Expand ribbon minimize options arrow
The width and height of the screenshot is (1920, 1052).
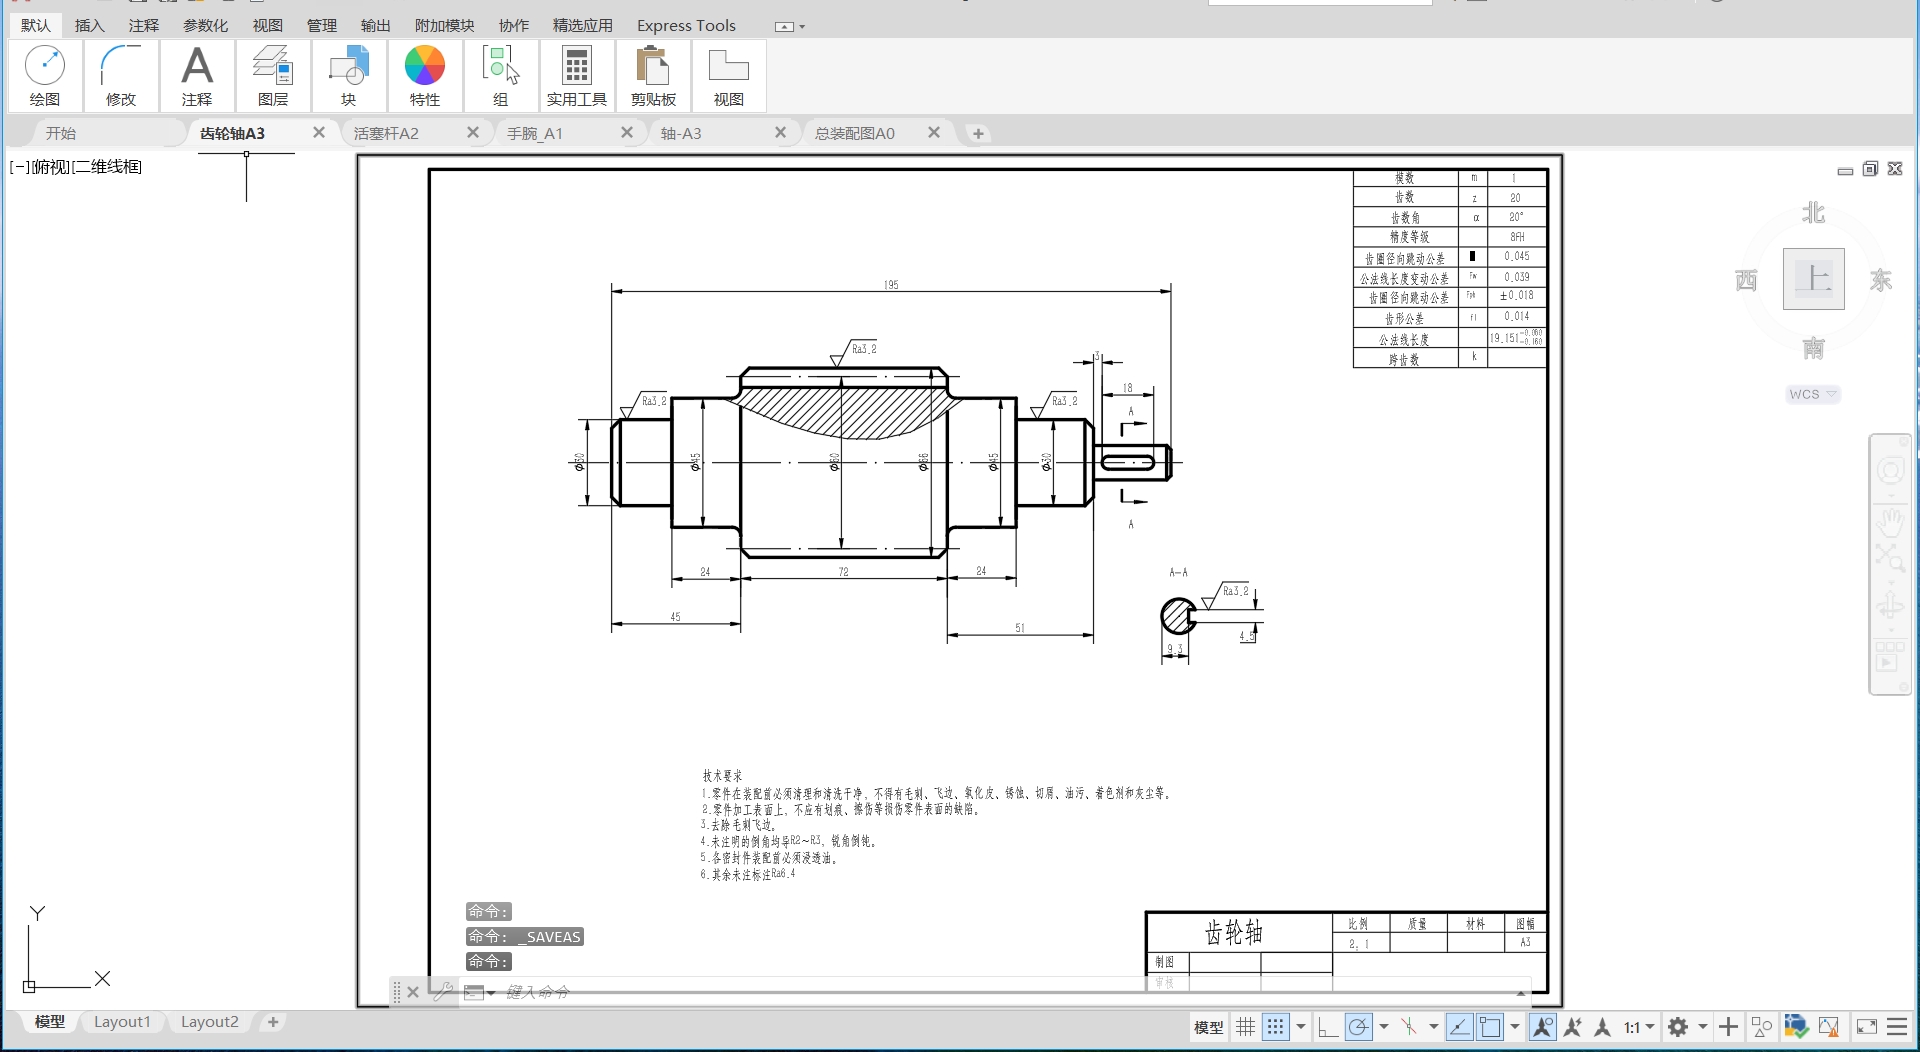click(x=802, y=27)
